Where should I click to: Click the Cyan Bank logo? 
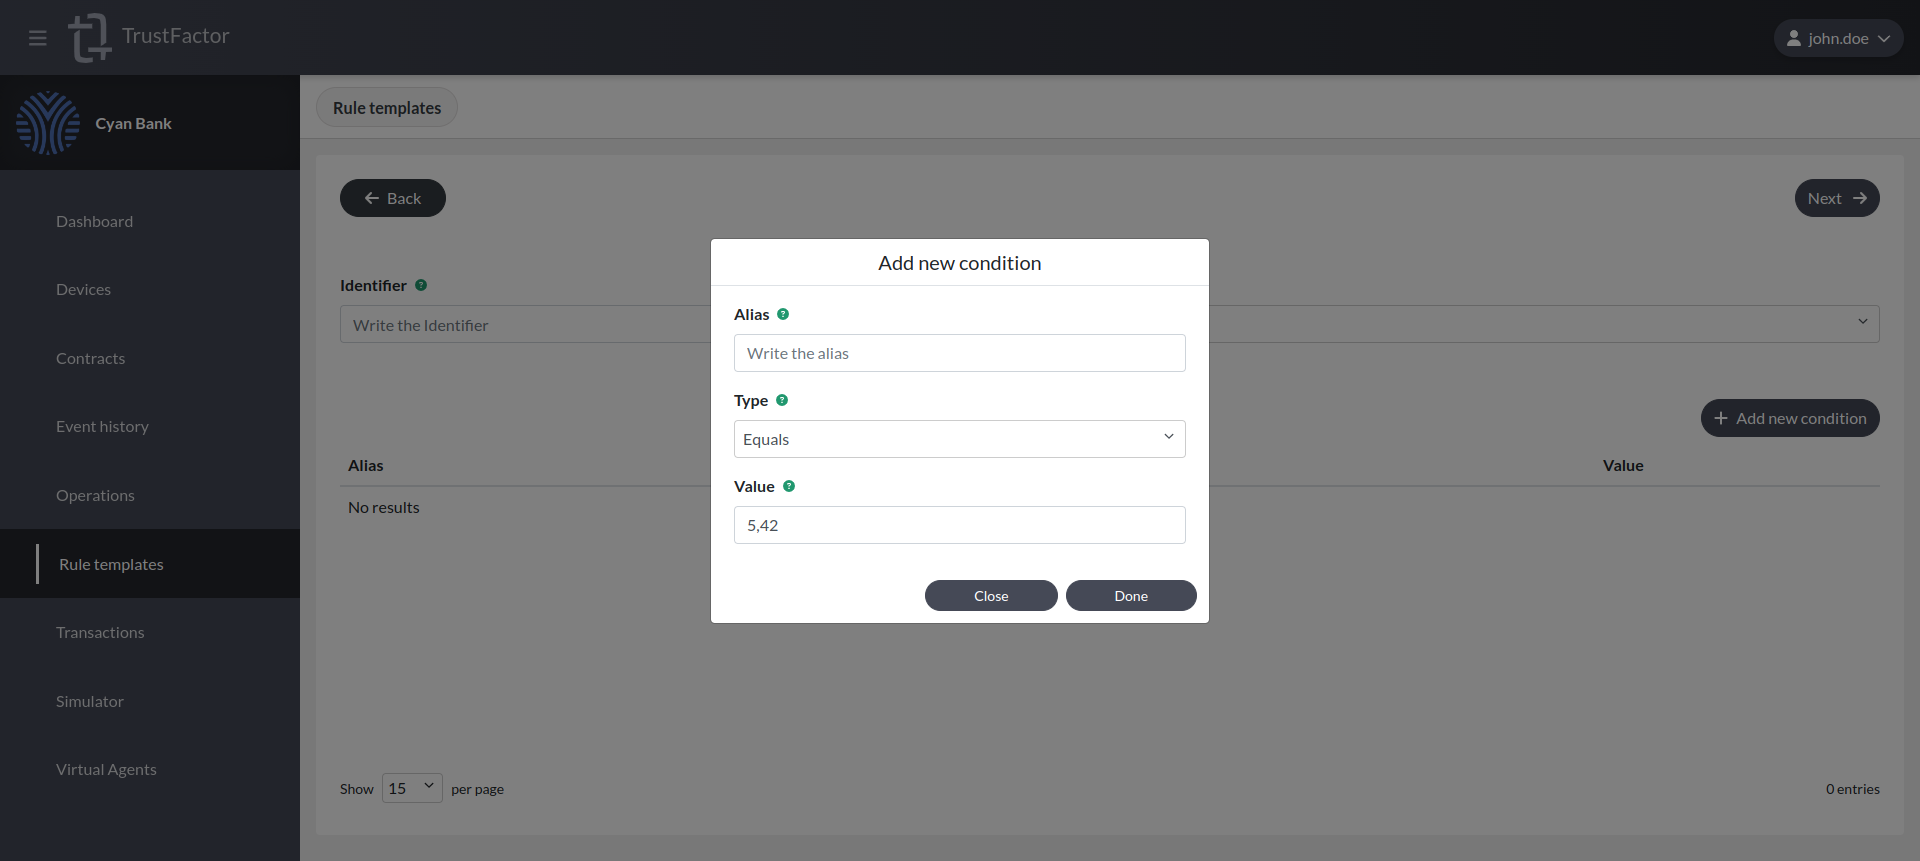coord(48,123)
